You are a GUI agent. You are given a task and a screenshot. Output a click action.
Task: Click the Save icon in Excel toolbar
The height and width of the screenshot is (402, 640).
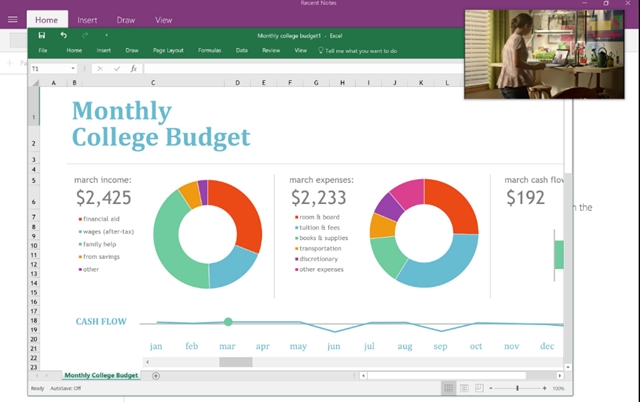41,35
